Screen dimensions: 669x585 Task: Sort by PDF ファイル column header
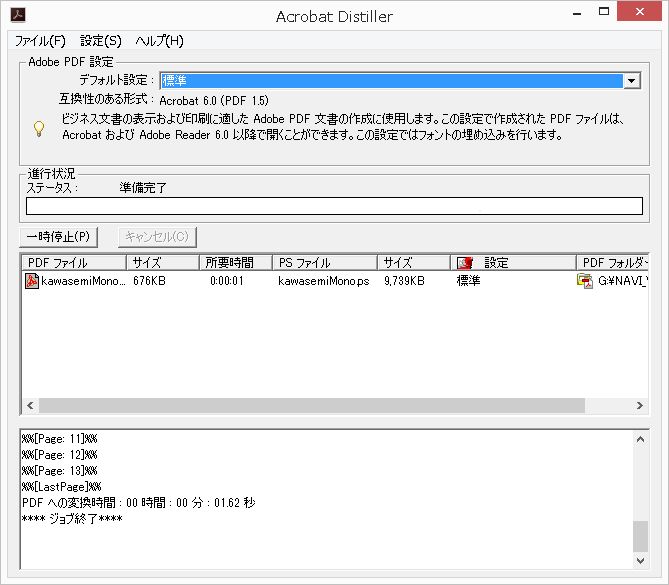click(74, 263)
